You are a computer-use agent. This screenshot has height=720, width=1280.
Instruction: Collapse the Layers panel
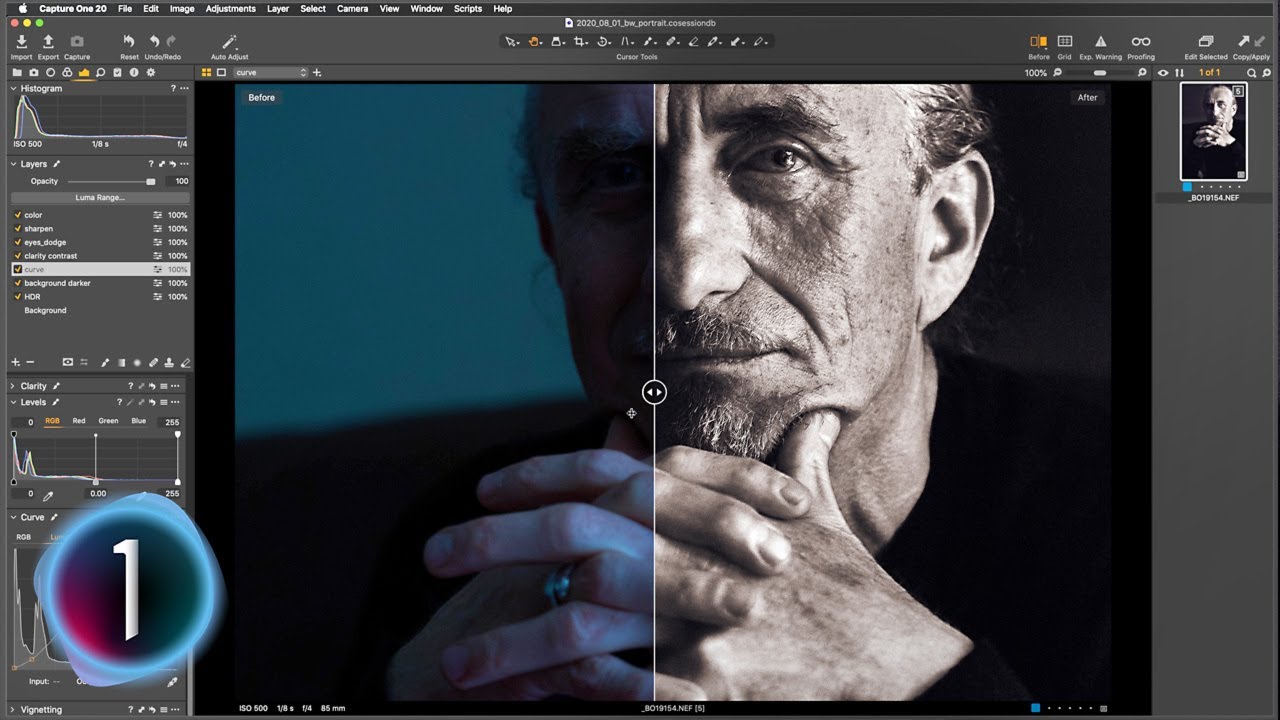(14, 164)
